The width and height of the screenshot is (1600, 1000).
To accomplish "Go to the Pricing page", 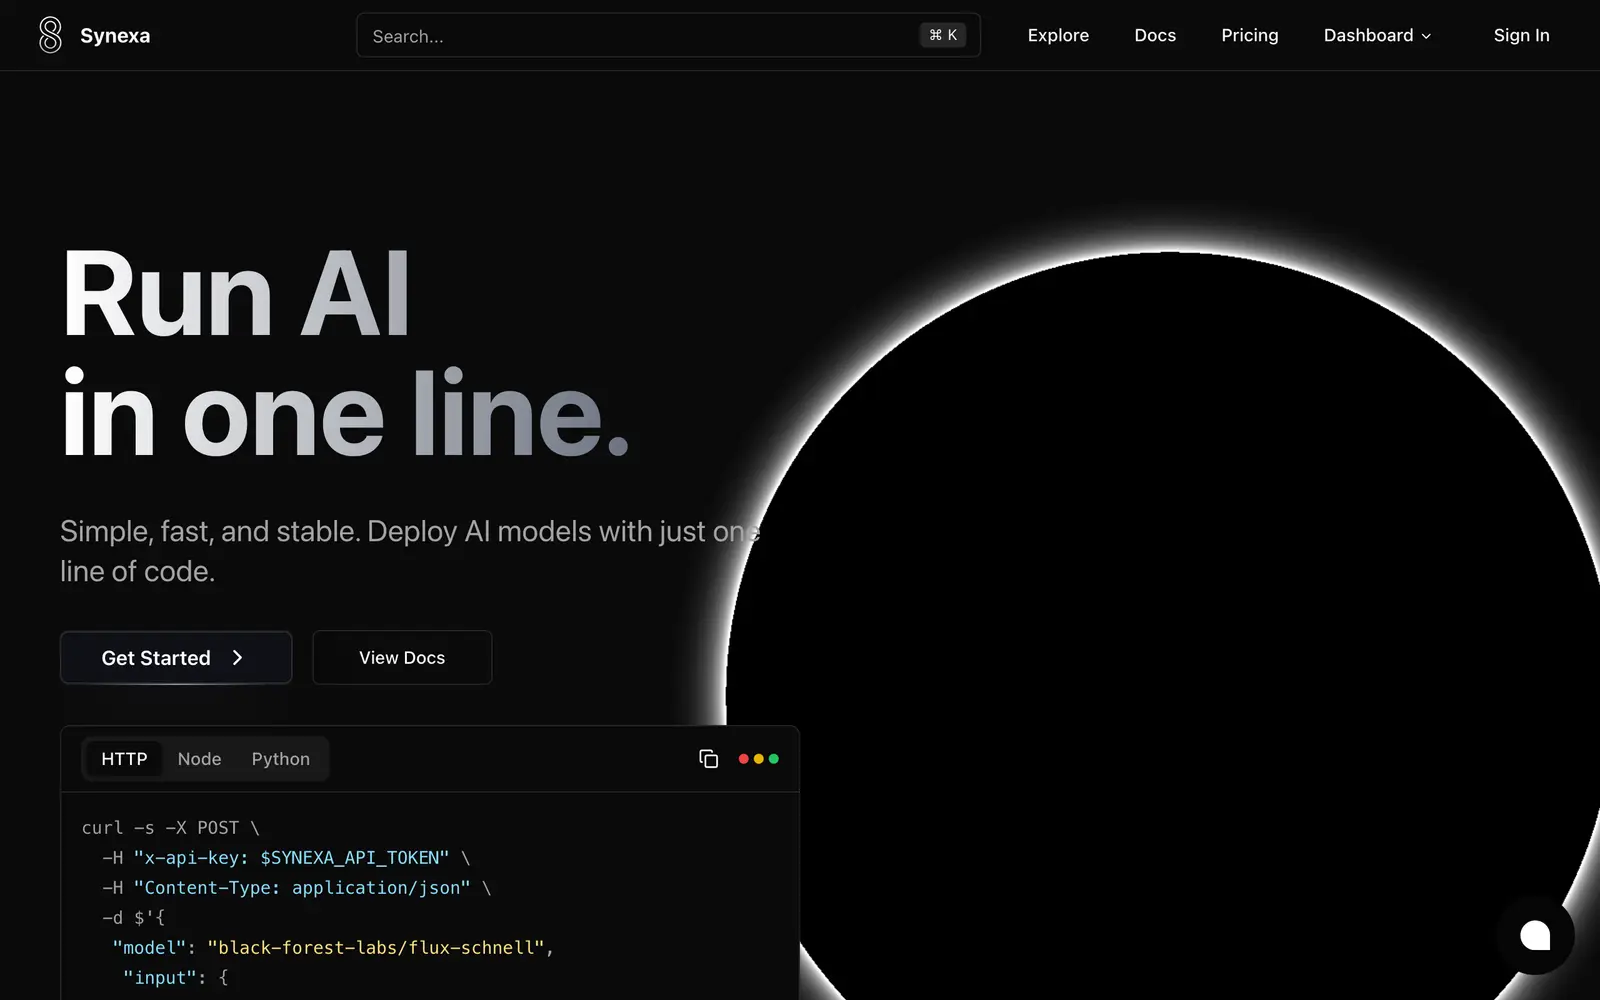I will (x=1250, y=35).
